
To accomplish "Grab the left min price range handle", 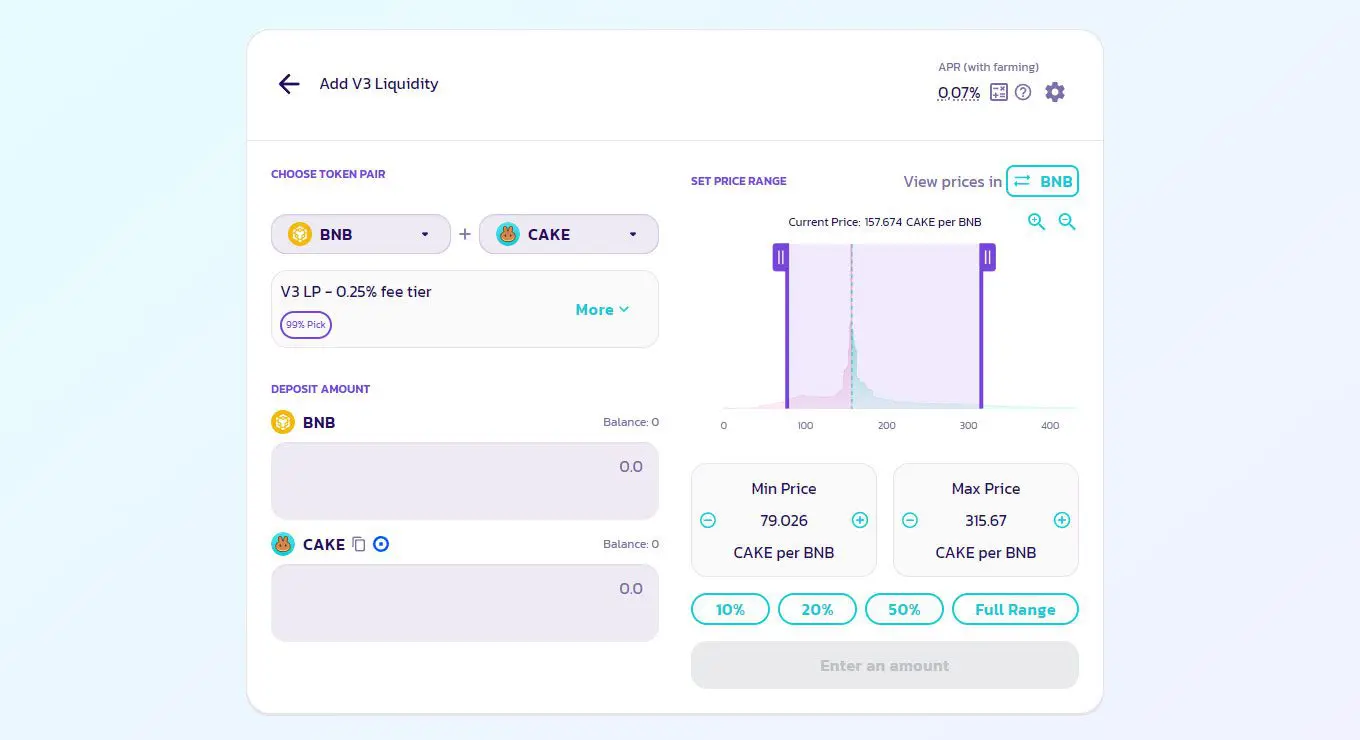I will coord(781,258).
